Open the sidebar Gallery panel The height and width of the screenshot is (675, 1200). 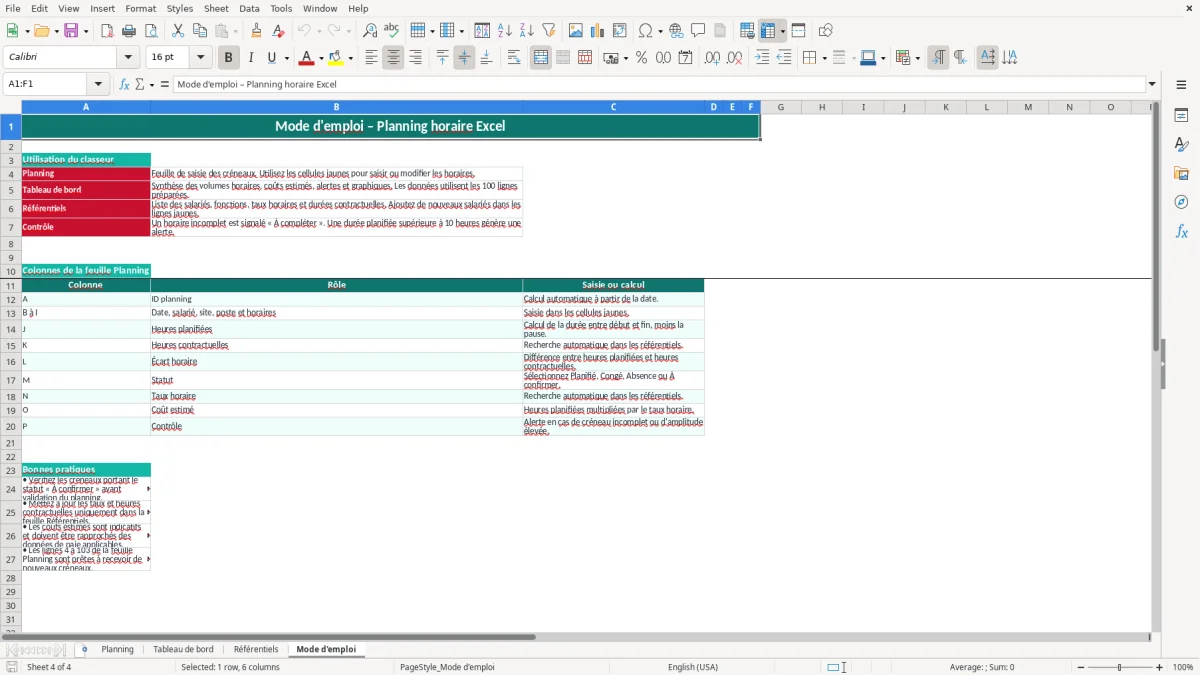(1181, 173)
